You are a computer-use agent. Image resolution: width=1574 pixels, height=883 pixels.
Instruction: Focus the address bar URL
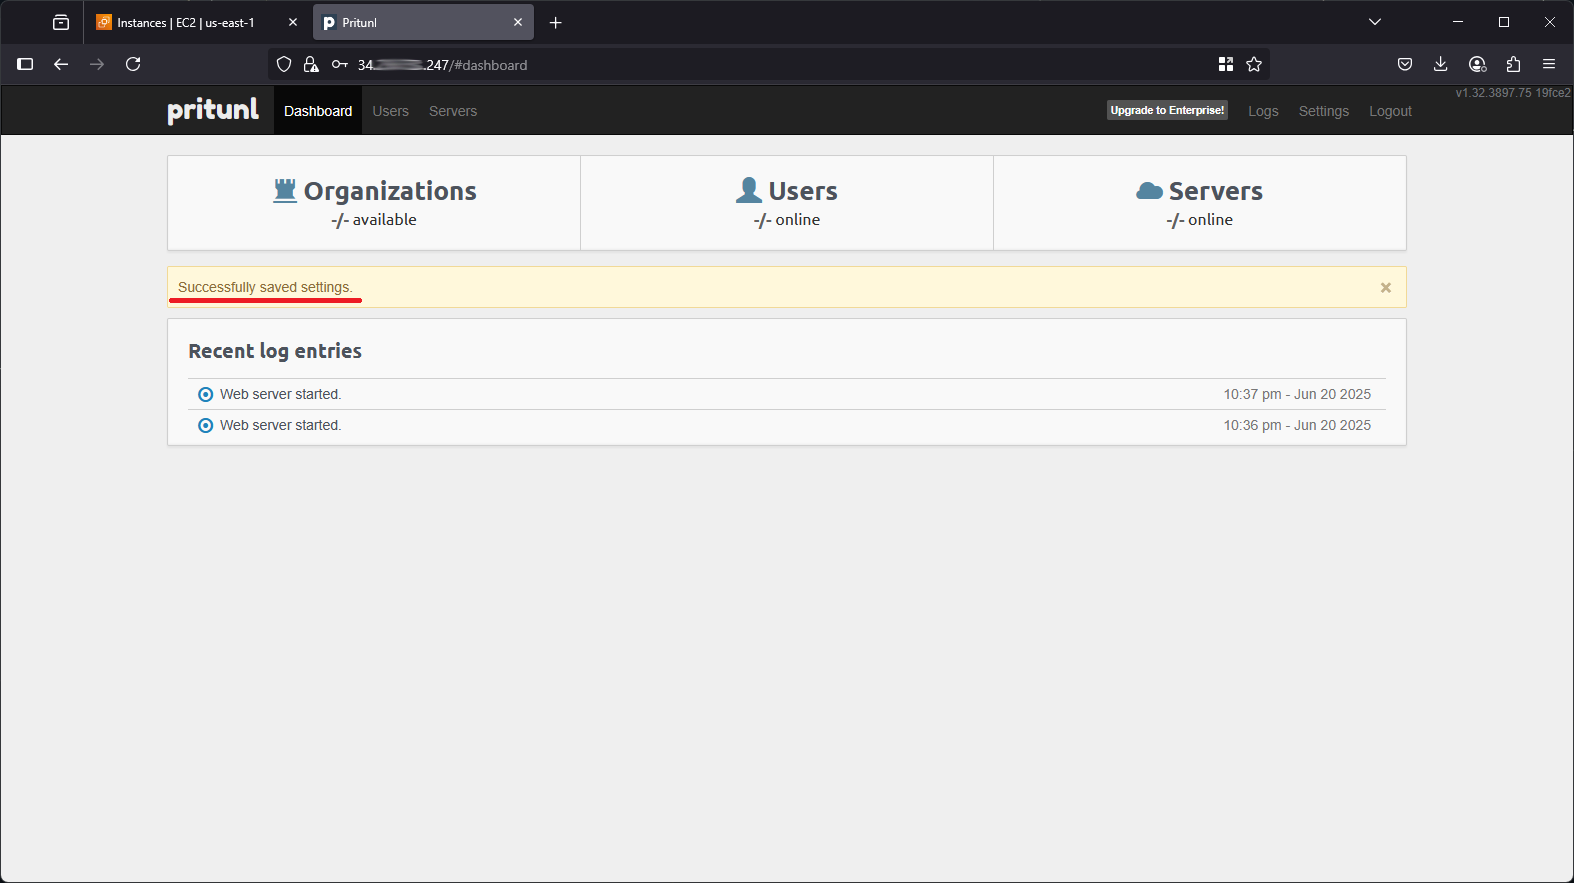442,65
